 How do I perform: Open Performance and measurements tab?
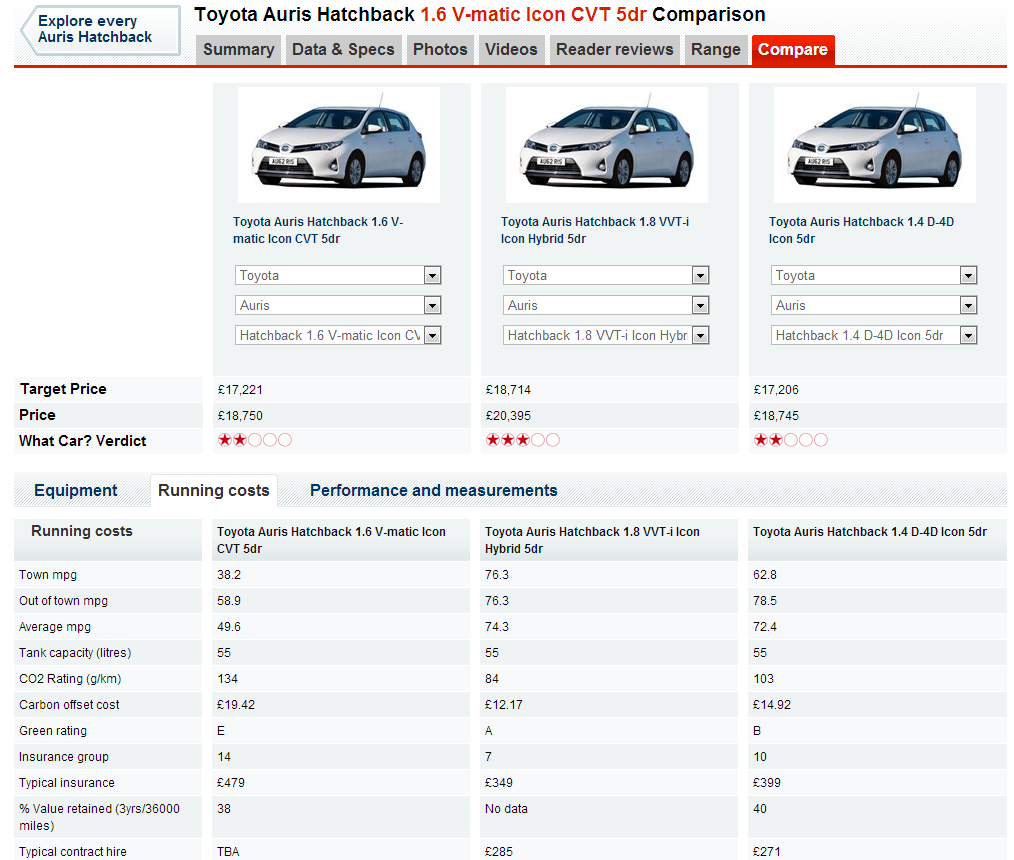point(433,491)
